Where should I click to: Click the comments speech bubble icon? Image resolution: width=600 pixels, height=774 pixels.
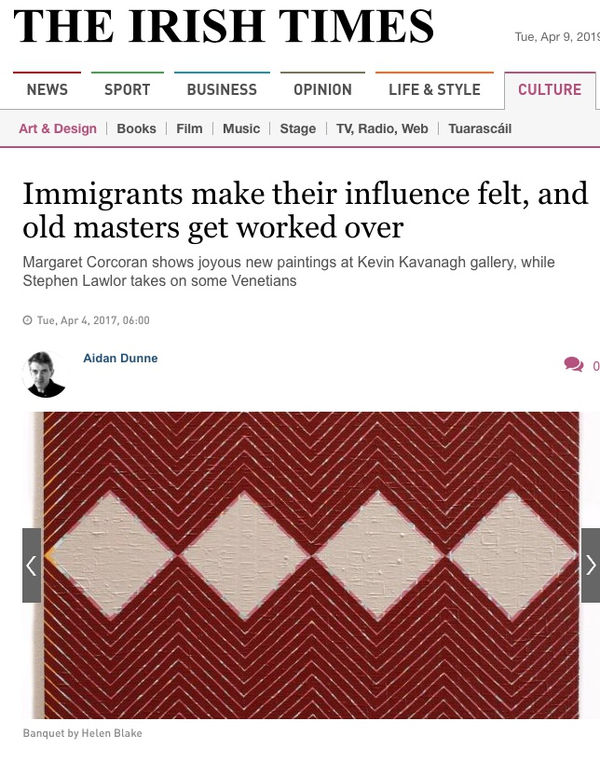[x=574, y=364]
